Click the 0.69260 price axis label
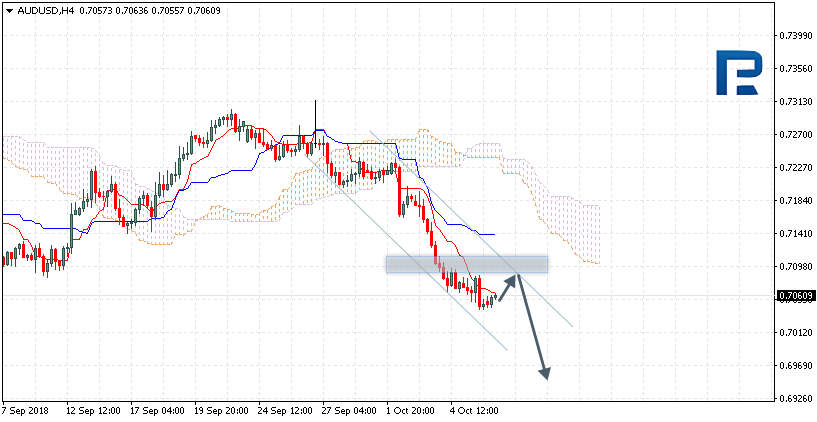 coord(796,398)
